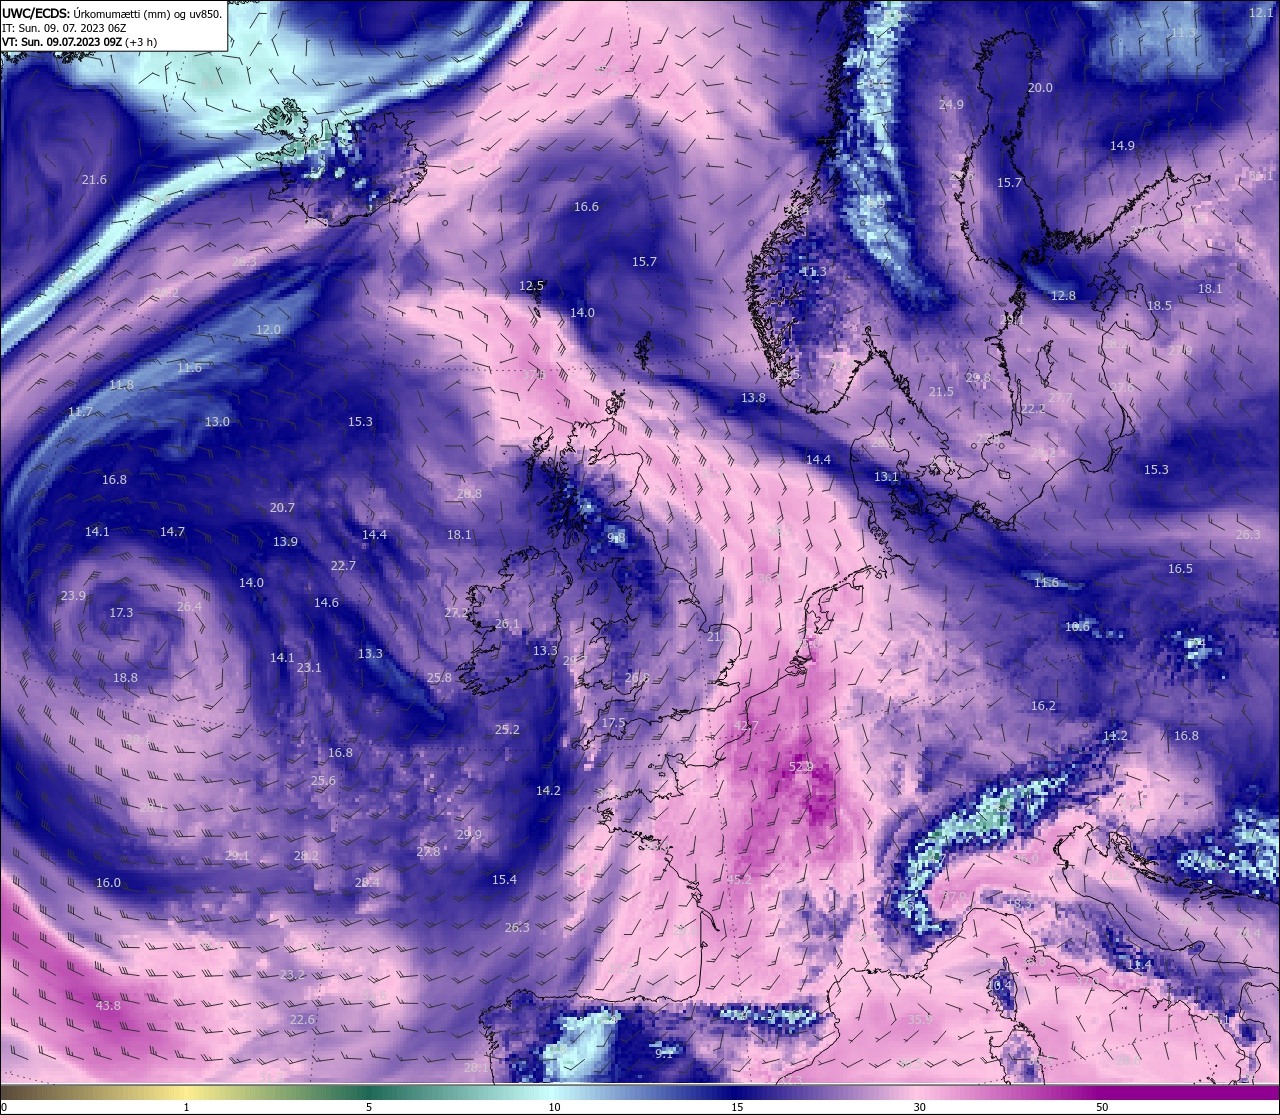
Task: Click the 29.9 value on the map
Action: point(469,835)
